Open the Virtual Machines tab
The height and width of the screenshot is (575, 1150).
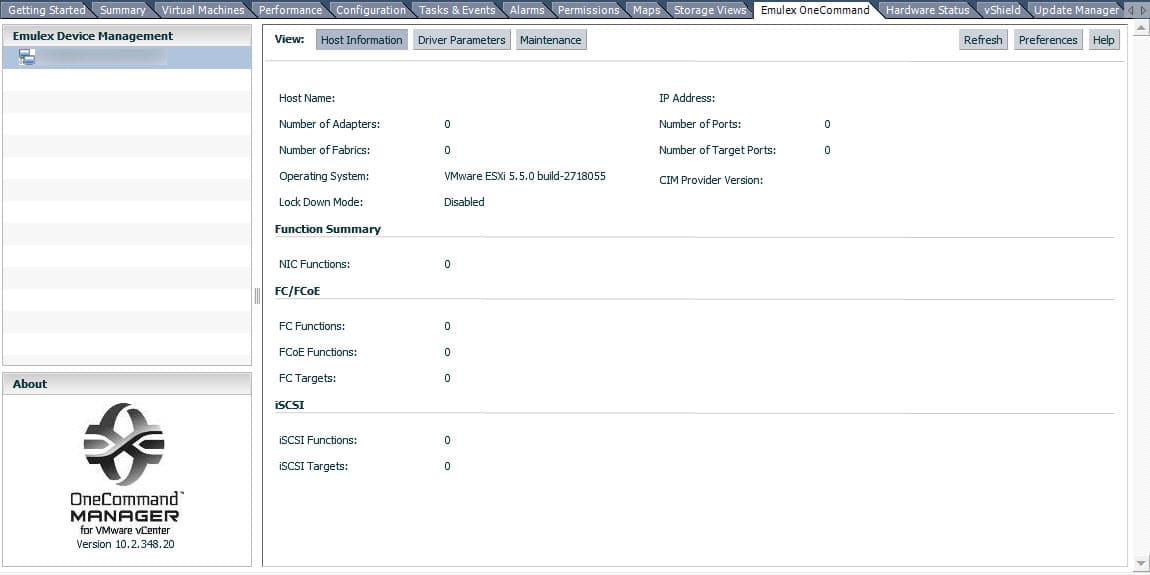(203, 10)
